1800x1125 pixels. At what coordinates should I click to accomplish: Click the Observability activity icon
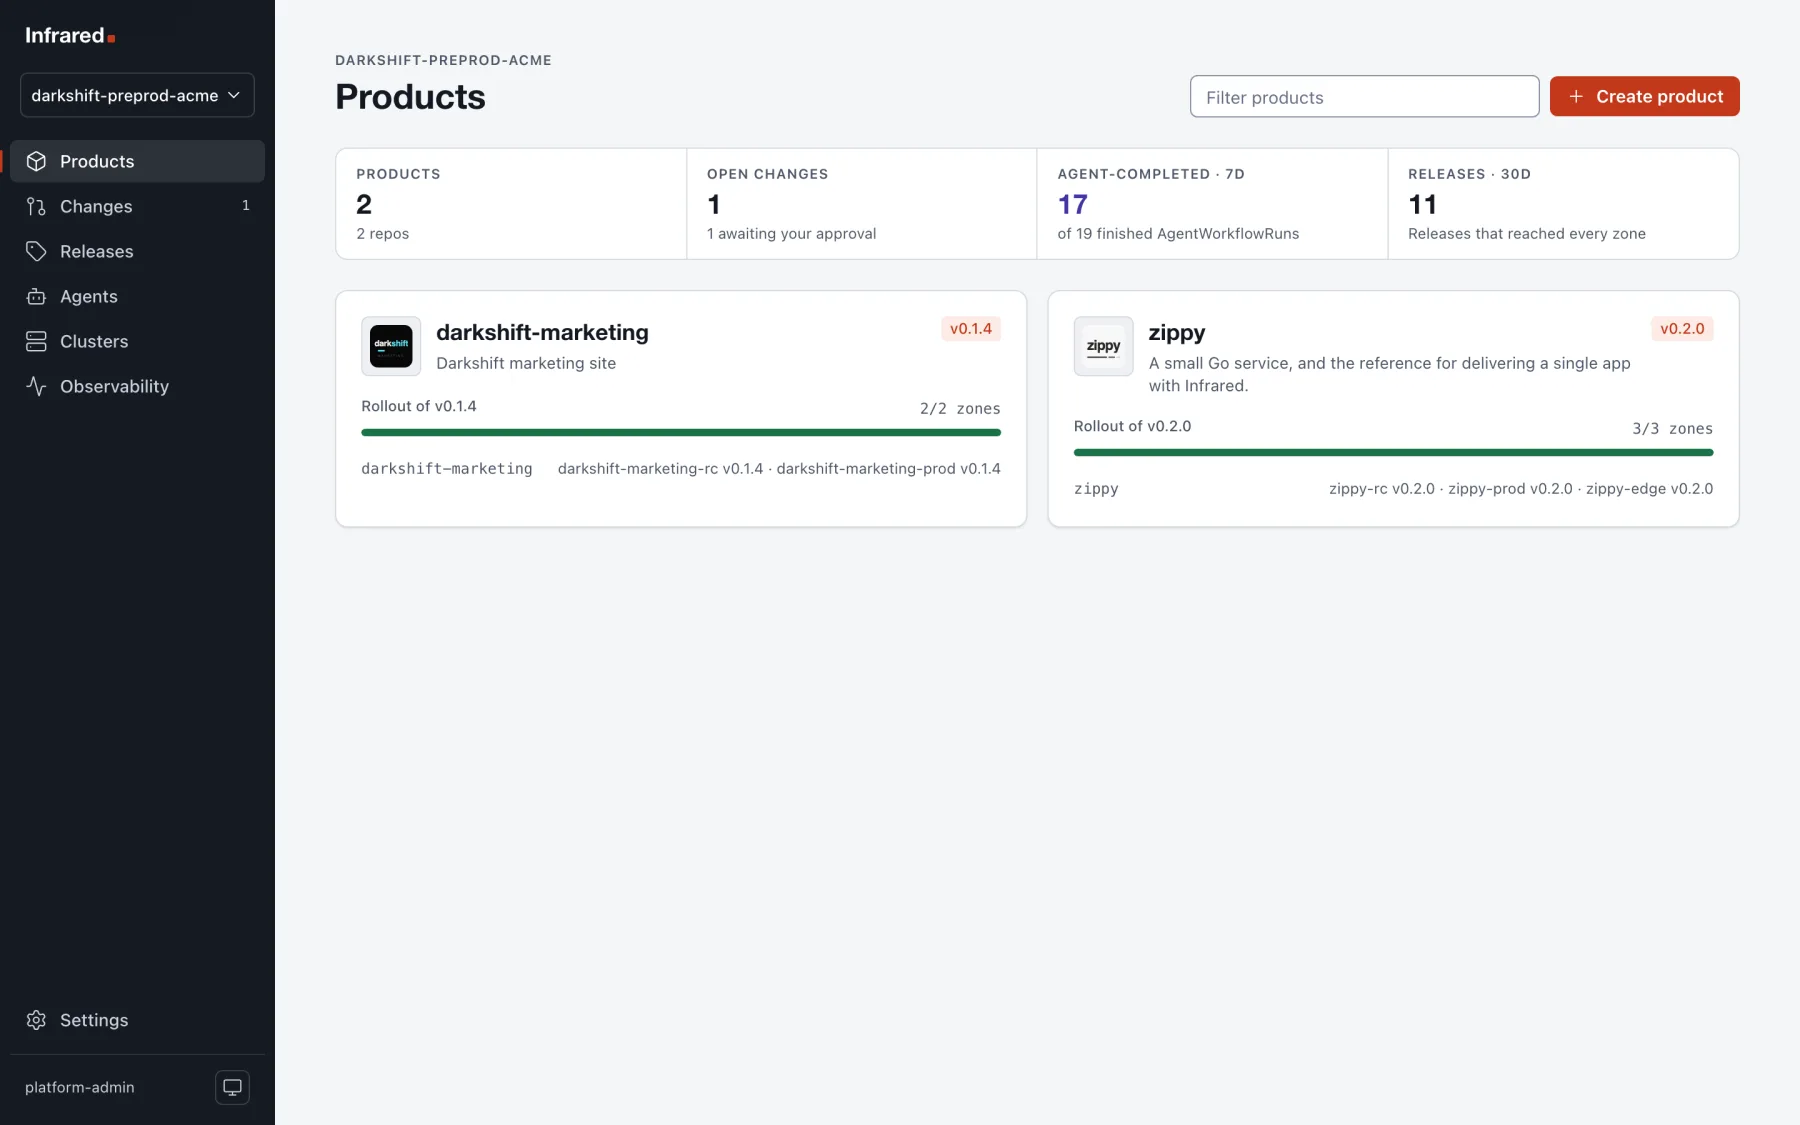coord(36,386)
